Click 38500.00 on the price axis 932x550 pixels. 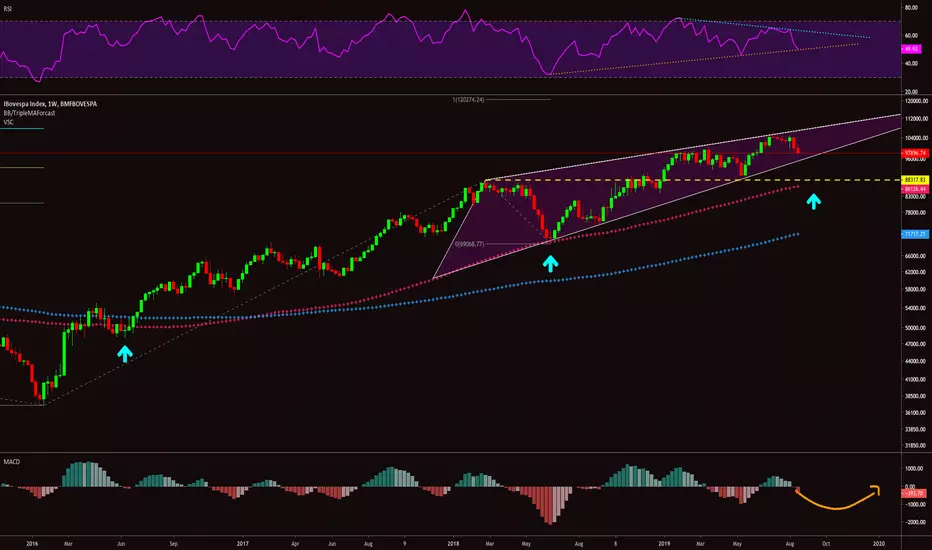click(916, 396)
